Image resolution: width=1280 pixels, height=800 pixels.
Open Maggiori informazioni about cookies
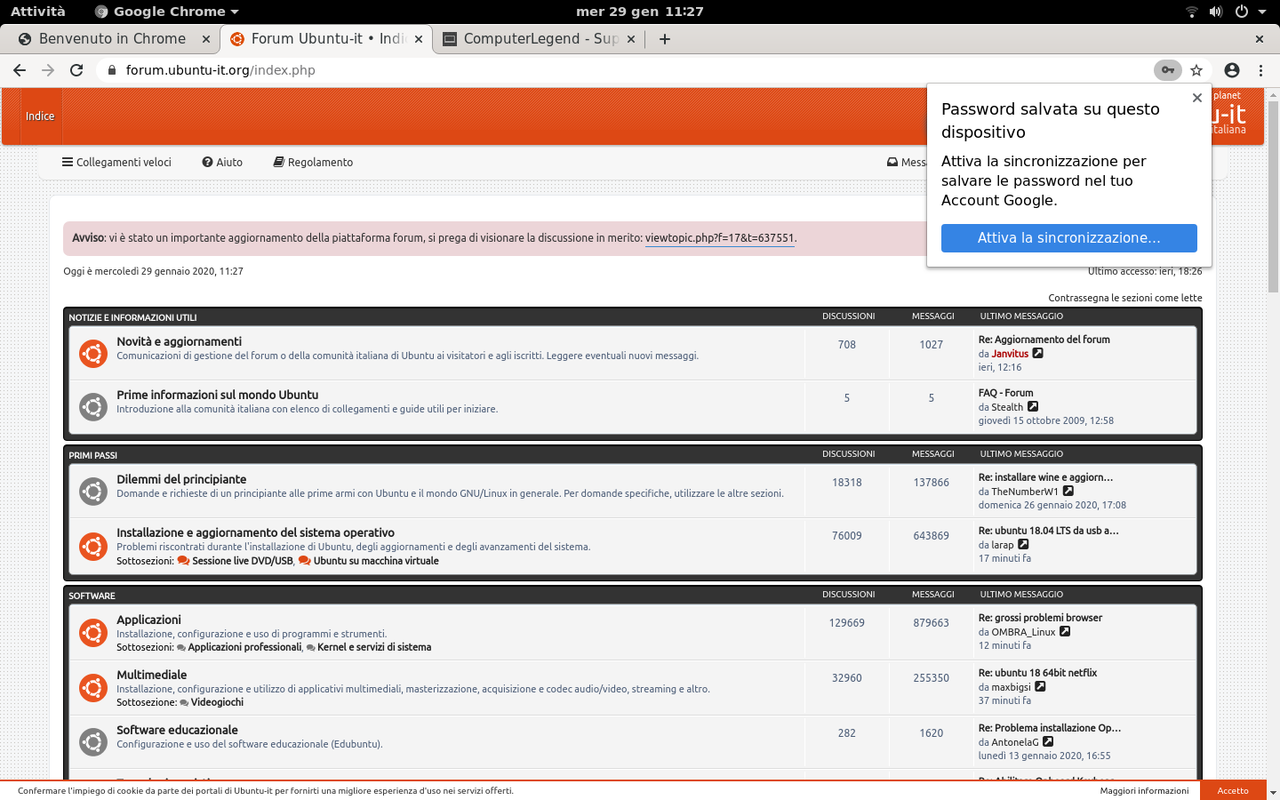click(1144, 790)
